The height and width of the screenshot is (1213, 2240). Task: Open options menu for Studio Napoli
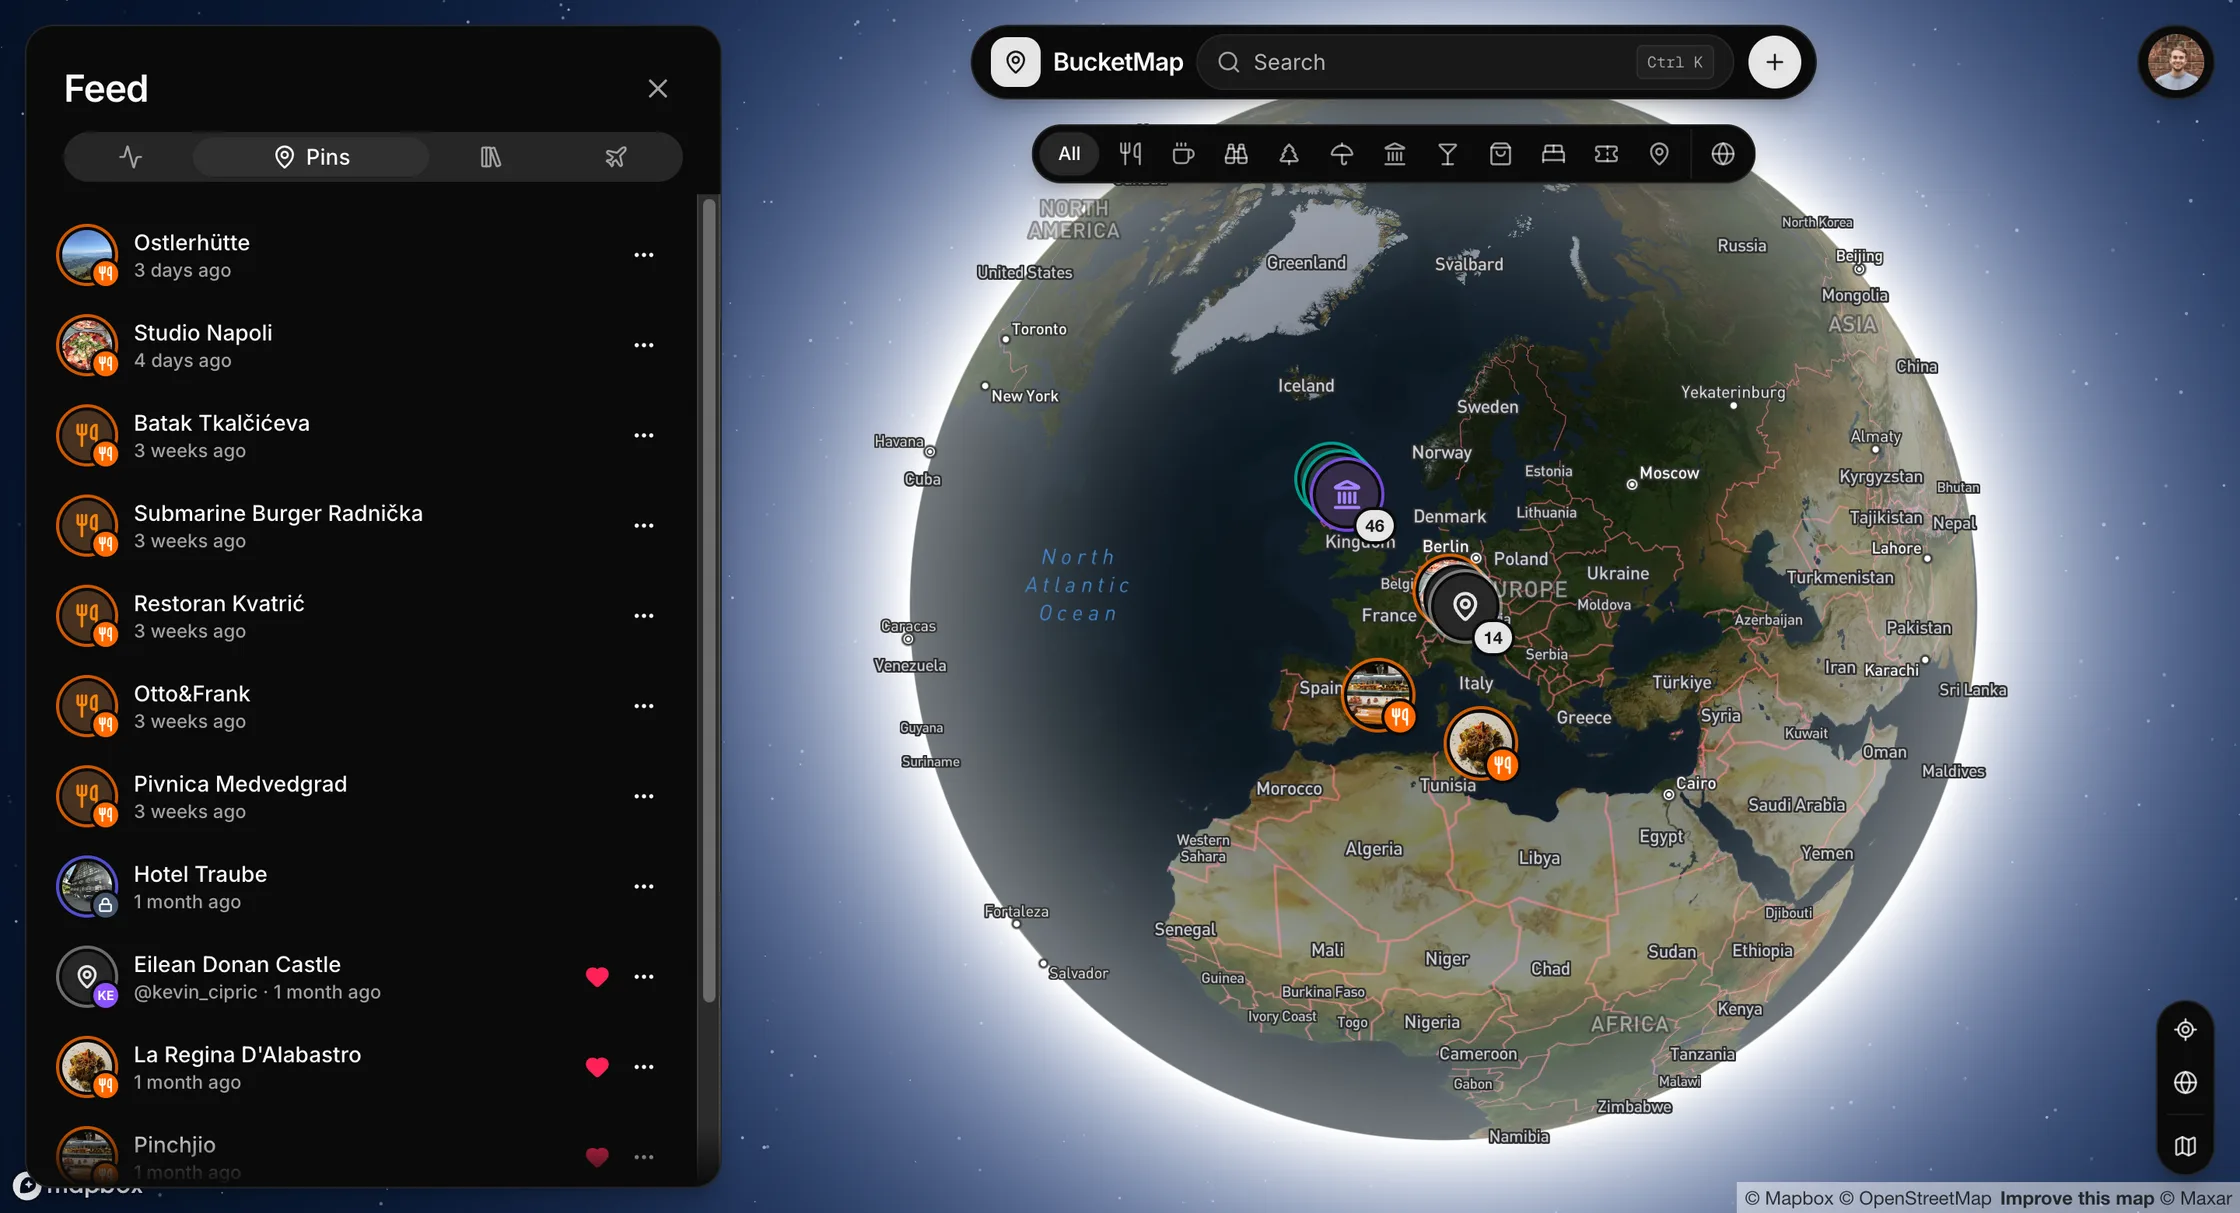(x=643, y=345)
